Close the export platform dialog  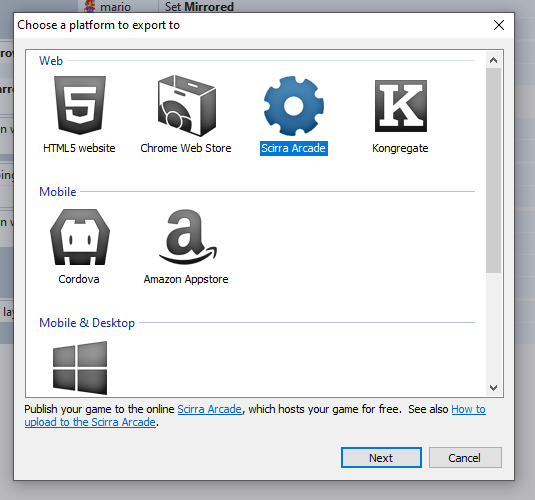click(x=498, y=25)
